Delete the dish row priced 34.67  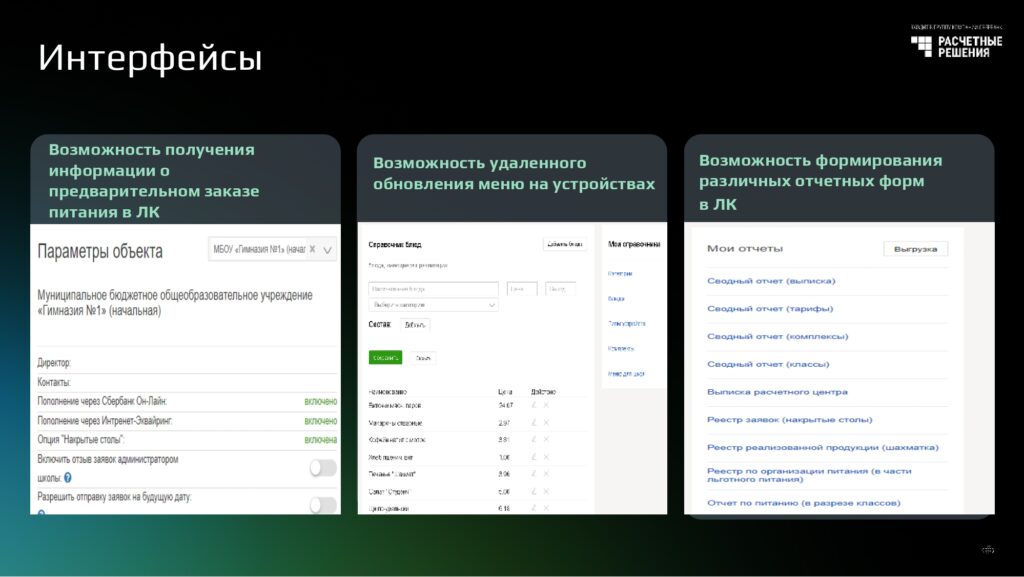coord(546,405)
